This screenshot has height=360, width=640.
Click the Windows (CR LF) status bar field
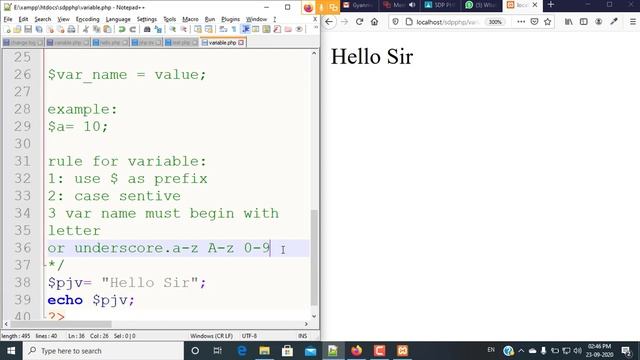pyautogui.click(x=211, y=336)
